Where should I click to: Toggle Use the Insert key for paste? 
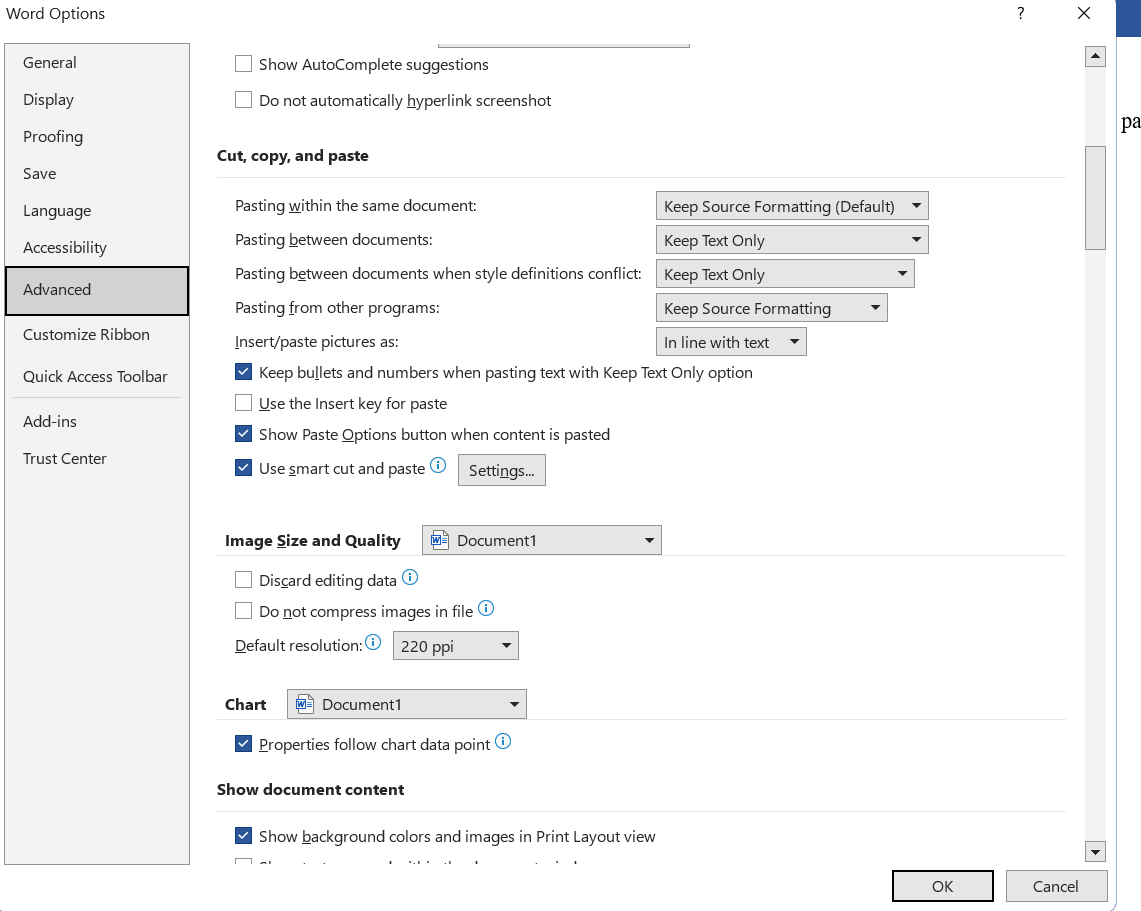point(243,403)
